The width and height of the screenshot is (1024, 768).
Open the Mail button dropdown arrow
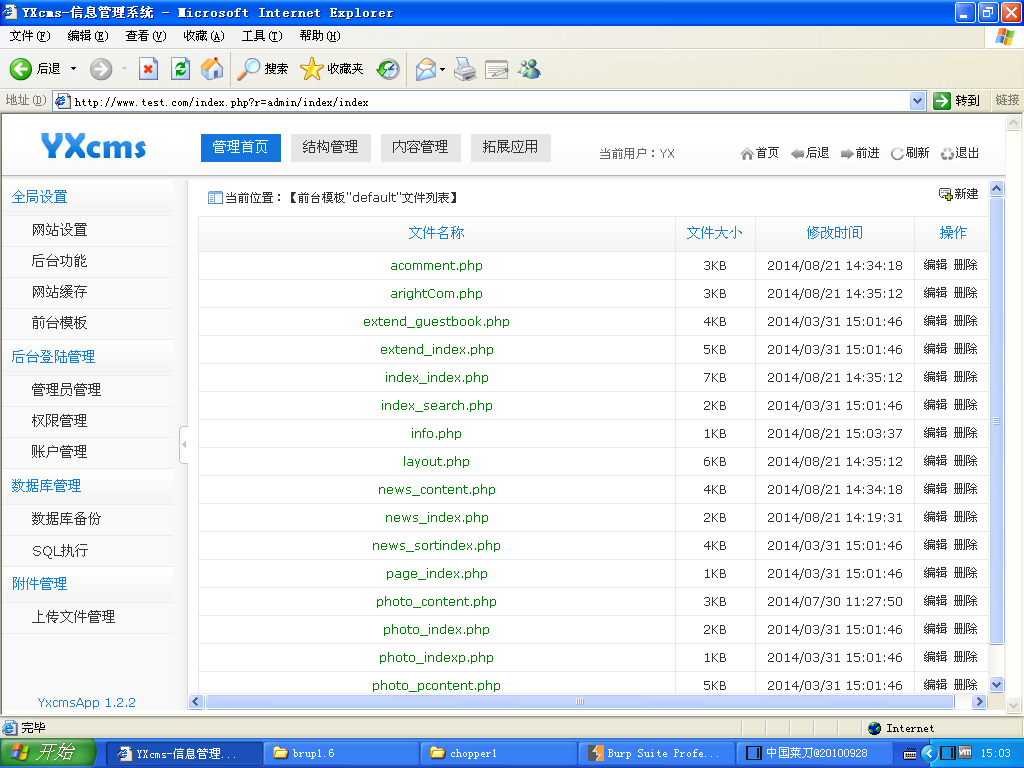(442, 69)
